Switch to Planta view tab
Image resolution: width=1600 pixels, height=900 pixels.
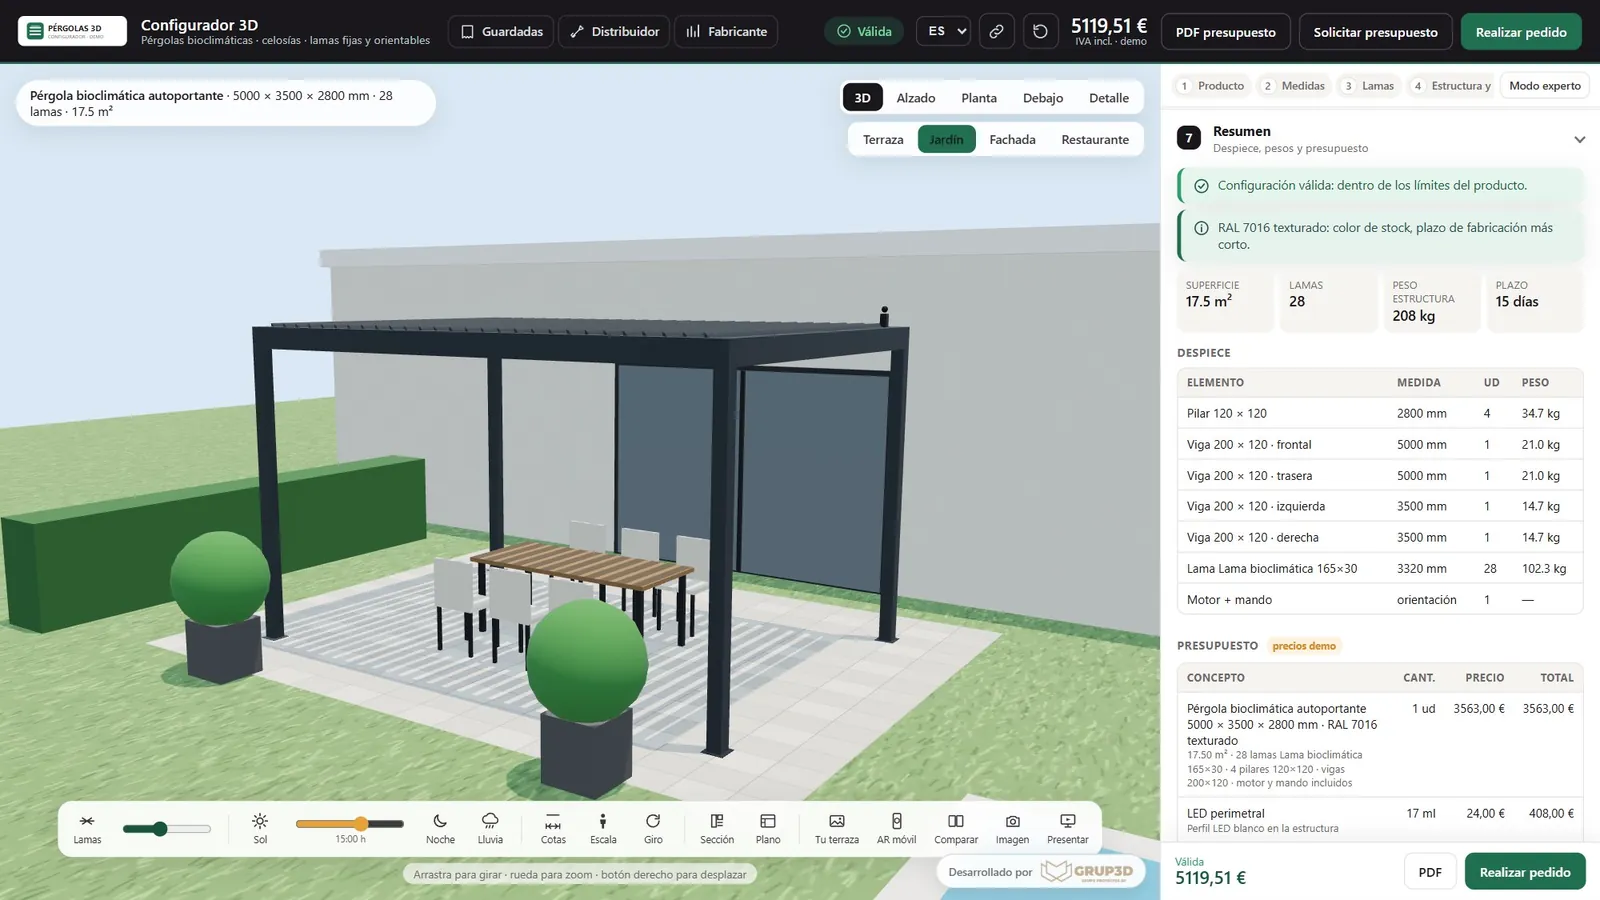(x=979, y=98)
